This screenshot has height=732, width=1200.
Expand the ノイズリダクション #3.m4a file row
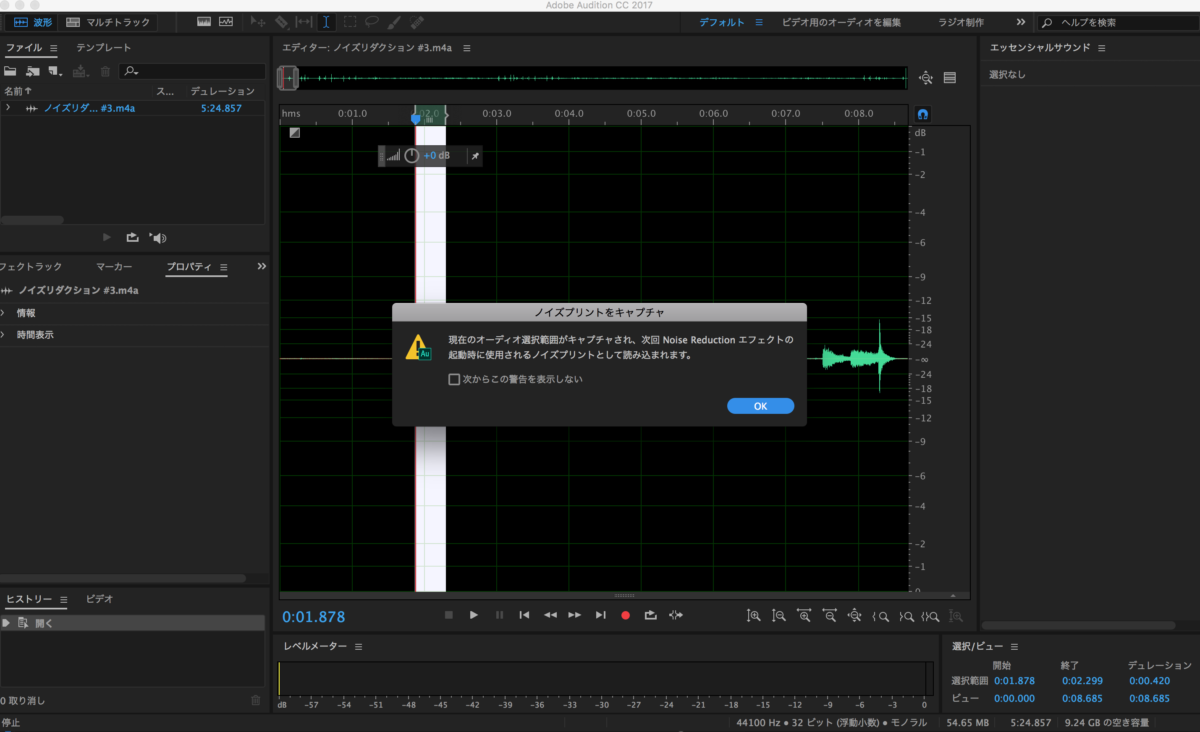click(8, 108)
